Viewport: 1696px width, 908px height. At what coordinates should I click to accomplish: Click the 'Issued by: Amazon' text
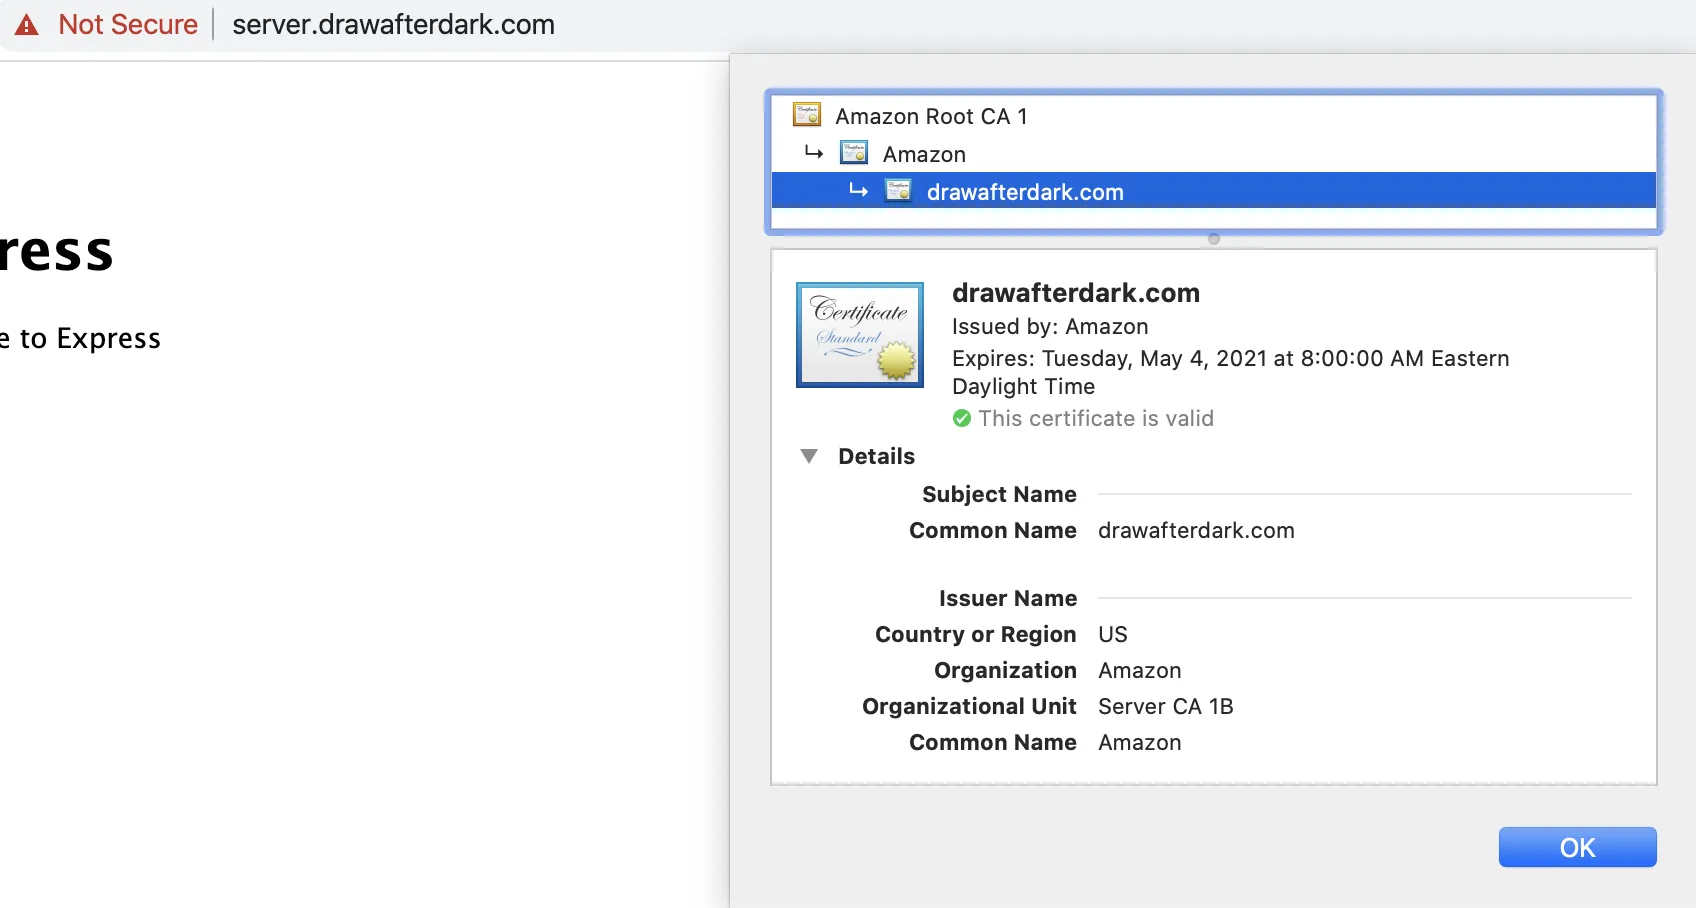(x=1050, y=327)
